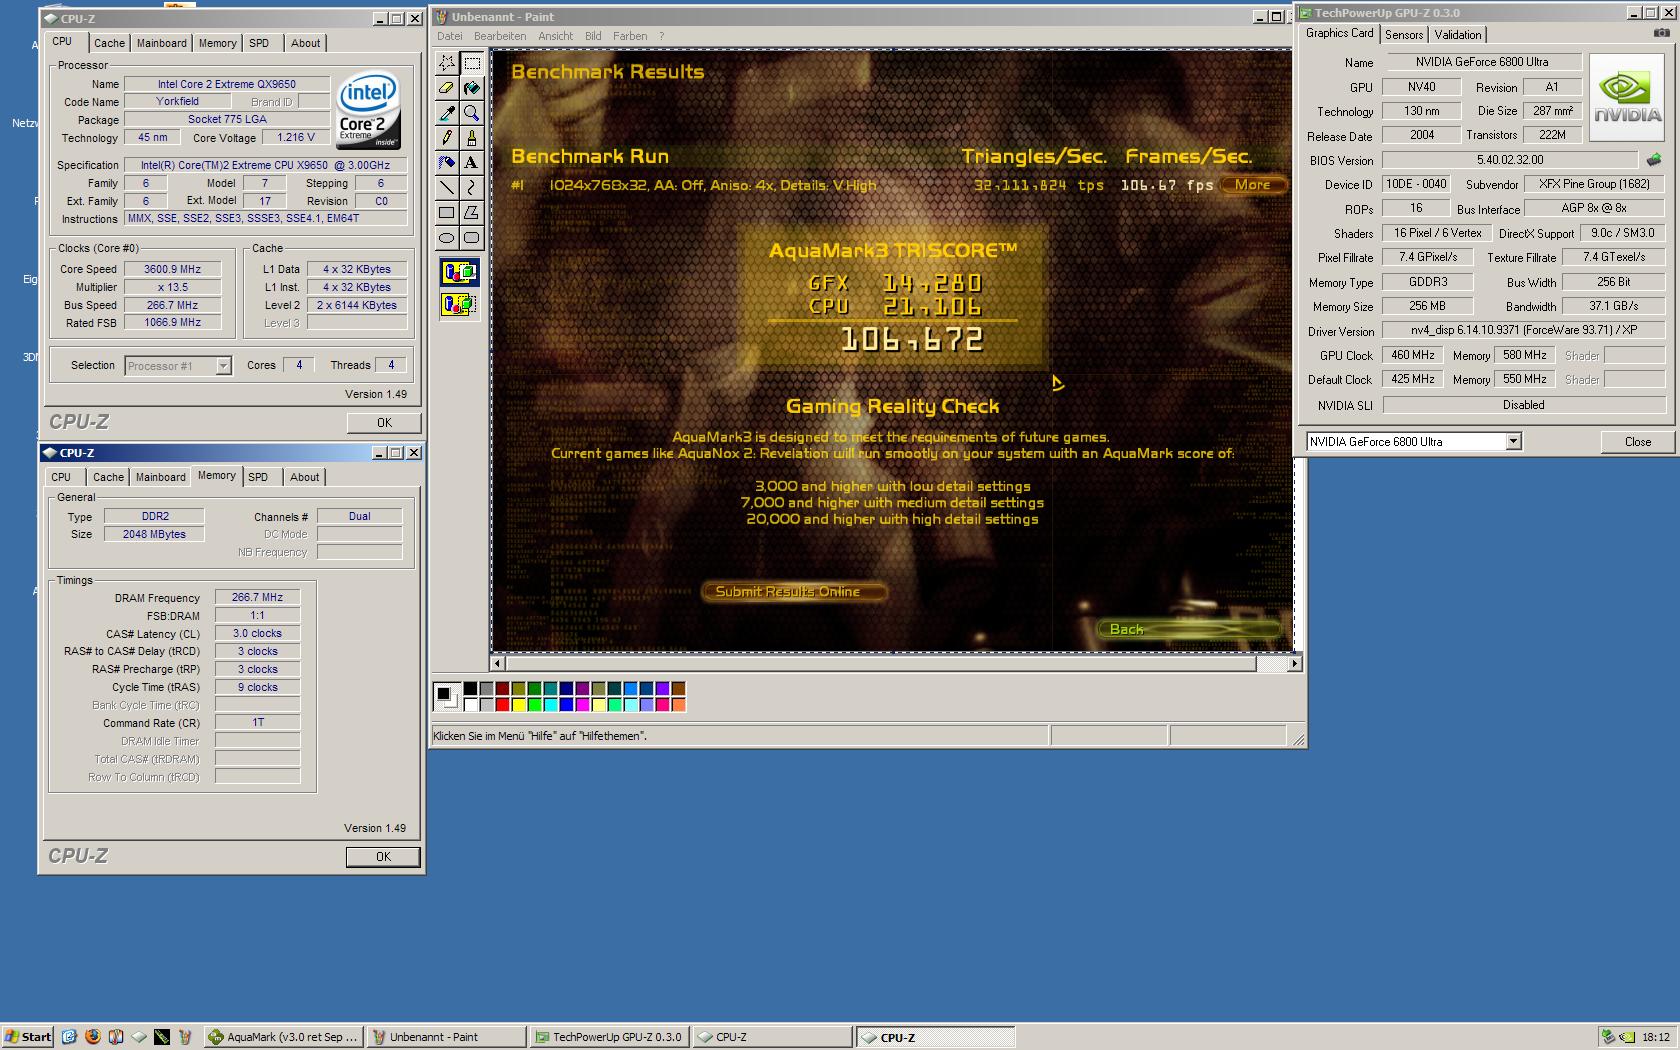Pick the brown color swatch in palette
Viewport: 1680px width, 1050px height.
coord(678,688)
